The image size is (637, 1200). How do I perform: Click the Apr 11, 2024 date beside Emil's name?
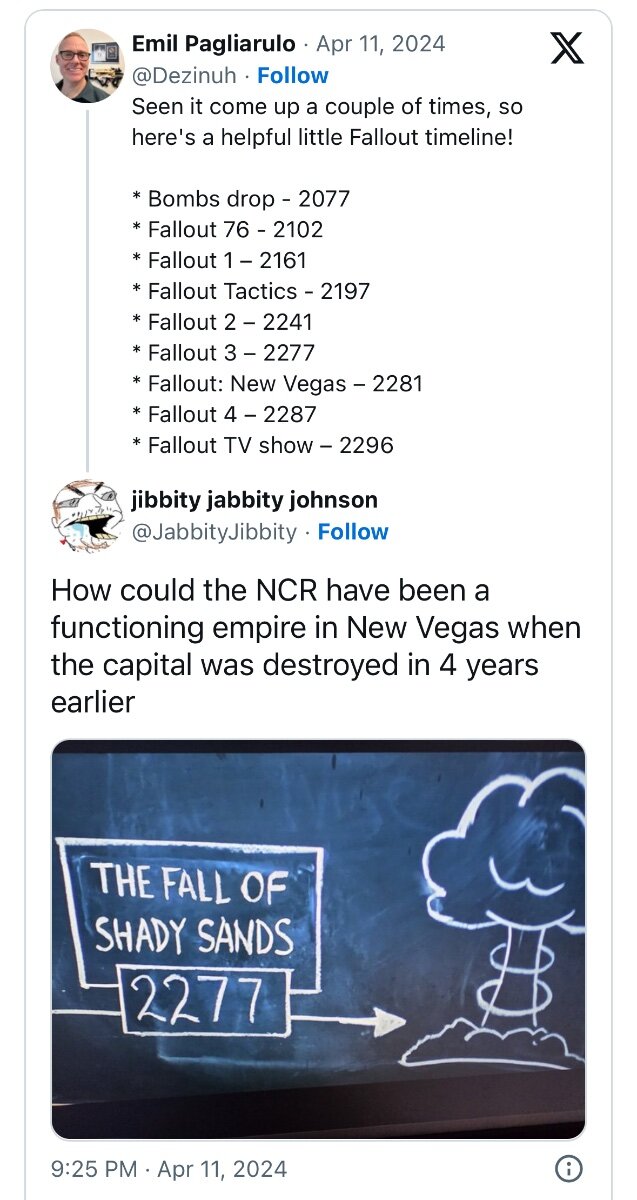click(x=381, y=44)
